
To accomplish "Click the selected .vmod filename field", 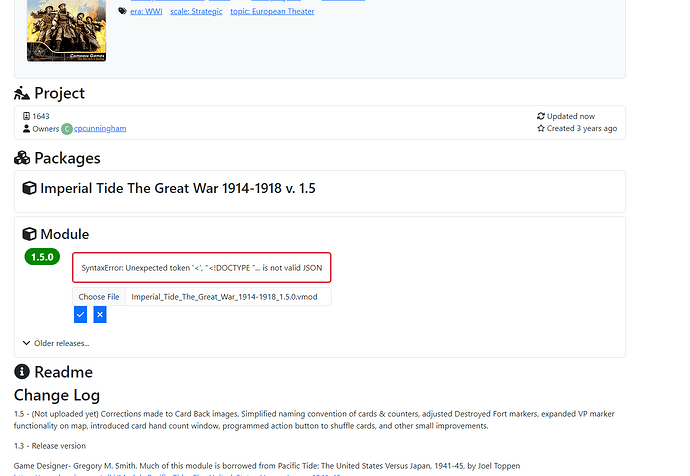I will 228,297.
